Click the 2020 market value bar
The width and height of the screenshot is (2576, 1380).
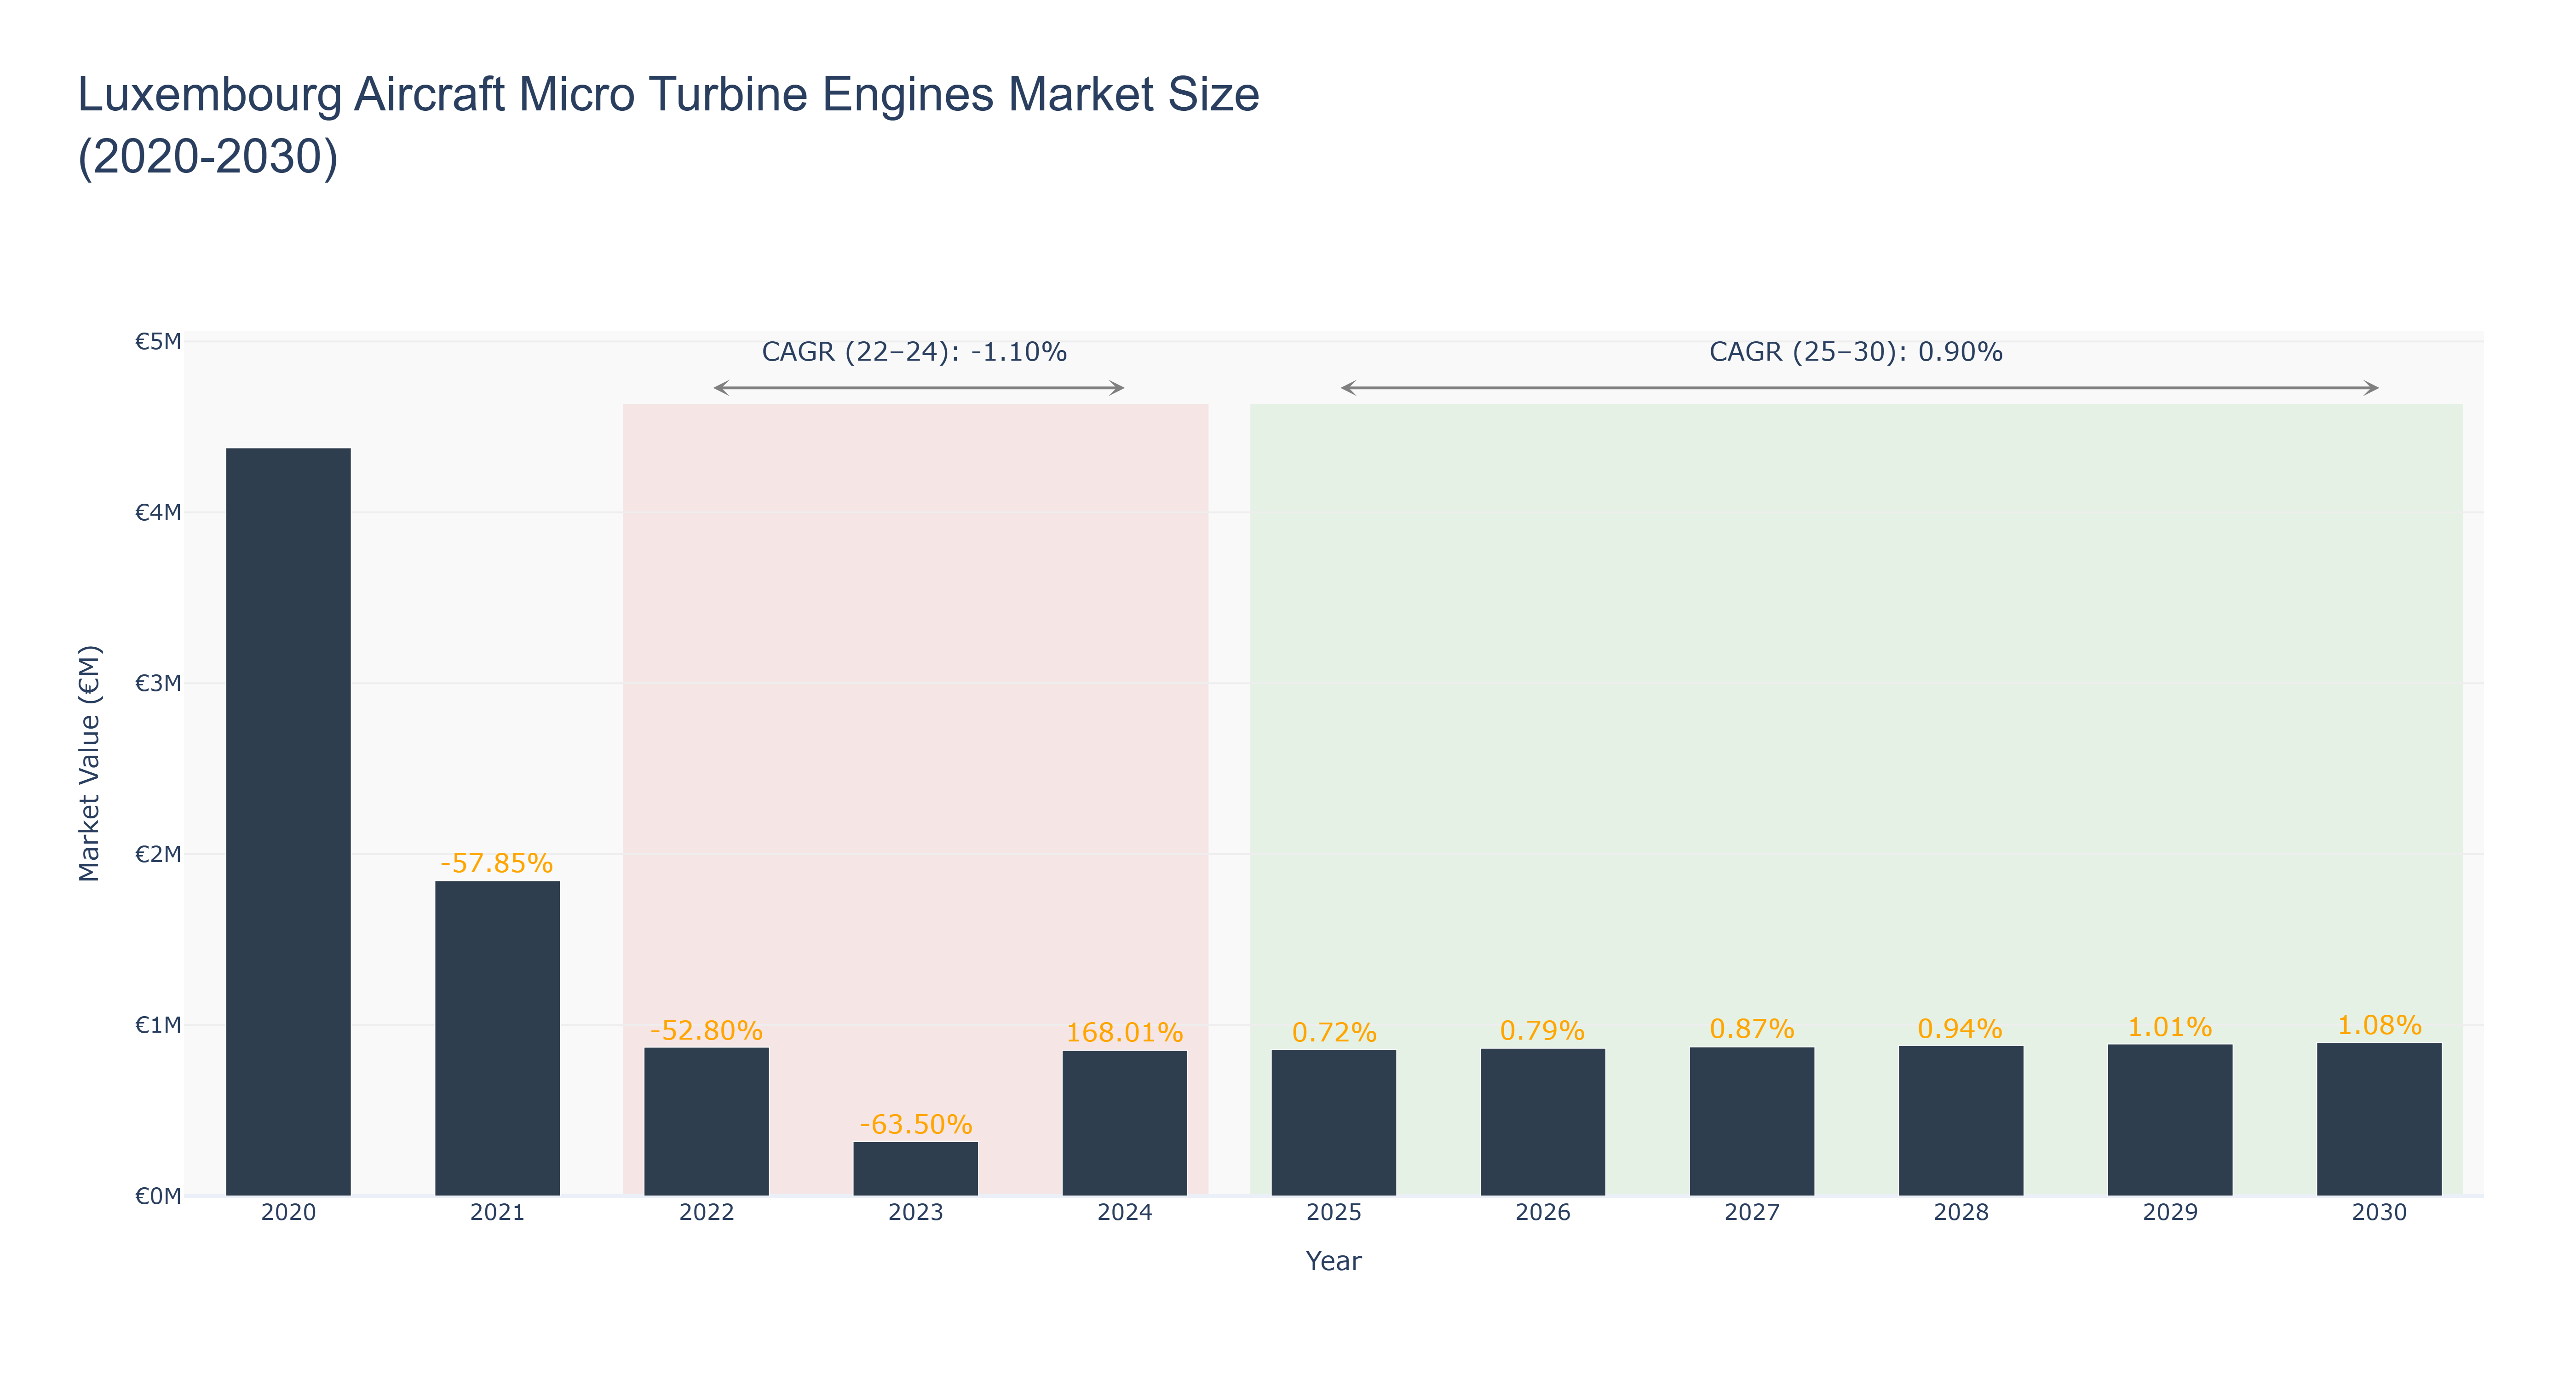click(288, 821)
